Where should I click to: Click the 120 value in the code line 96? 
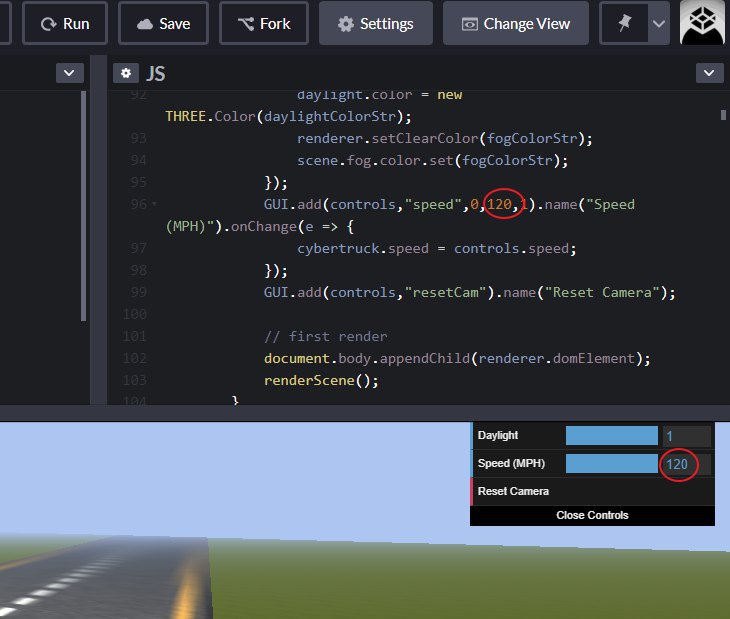point(500,204)
